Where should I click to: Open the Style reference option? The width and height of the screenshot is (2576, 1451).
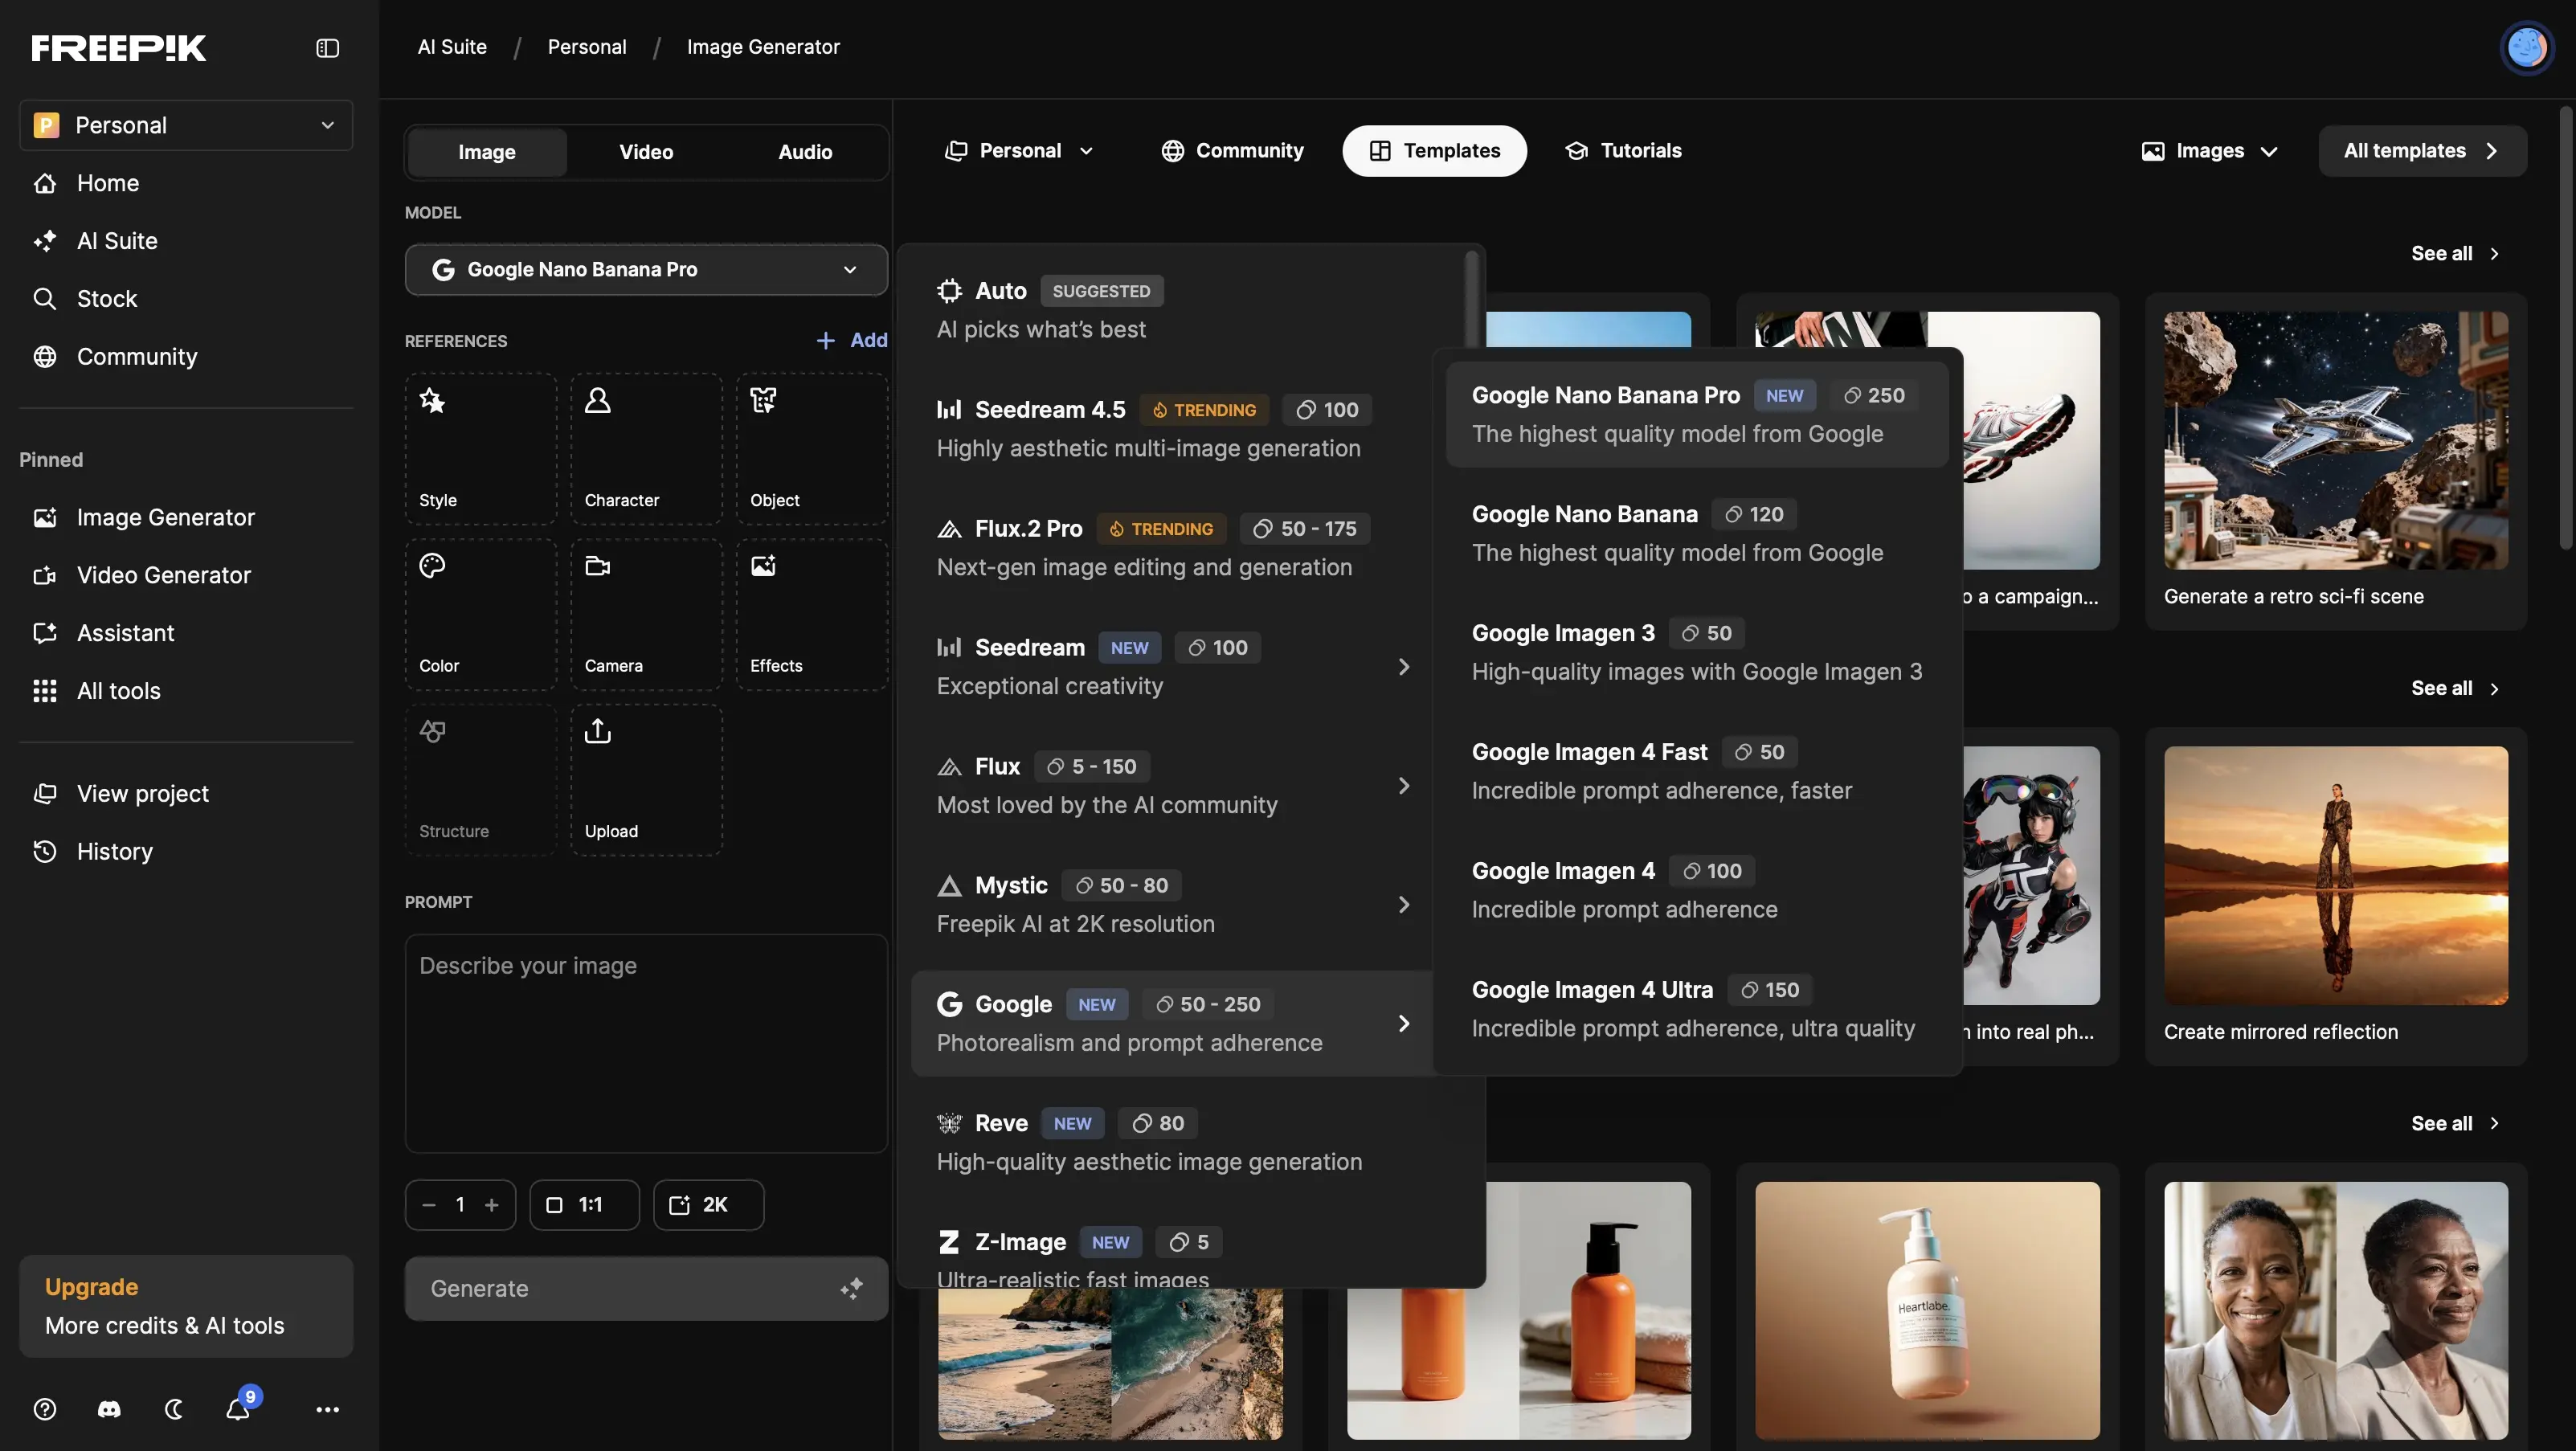point(480,445)
